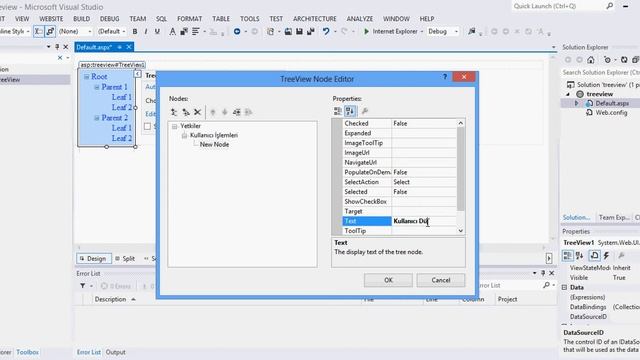Remove the selected node with the X icon
Viewport: 640px width, 360px height.
coord(198,112)
